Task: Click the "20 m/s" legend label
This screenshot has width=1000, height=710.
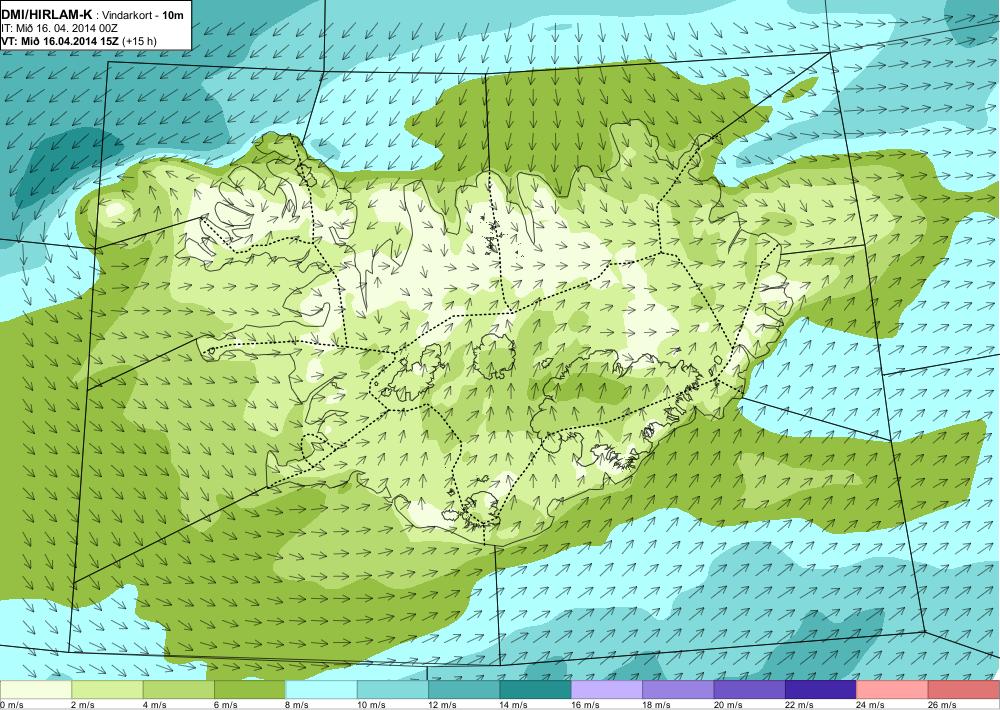Action: 728,705
